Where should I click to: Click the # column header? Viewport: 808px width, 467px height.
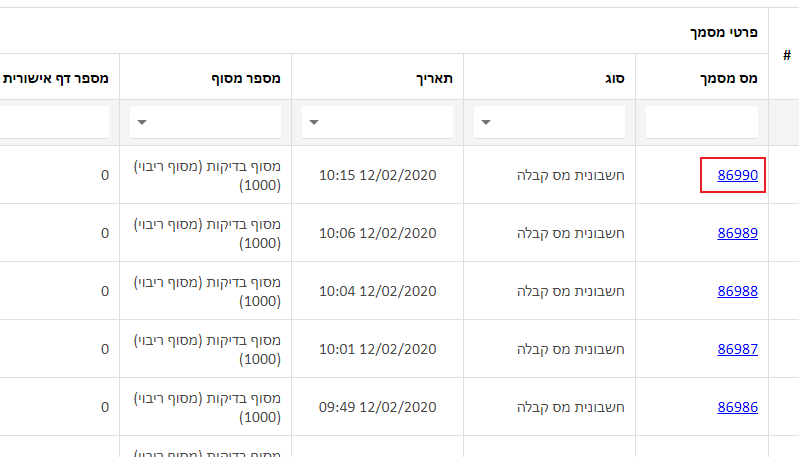tap(786, 55)
